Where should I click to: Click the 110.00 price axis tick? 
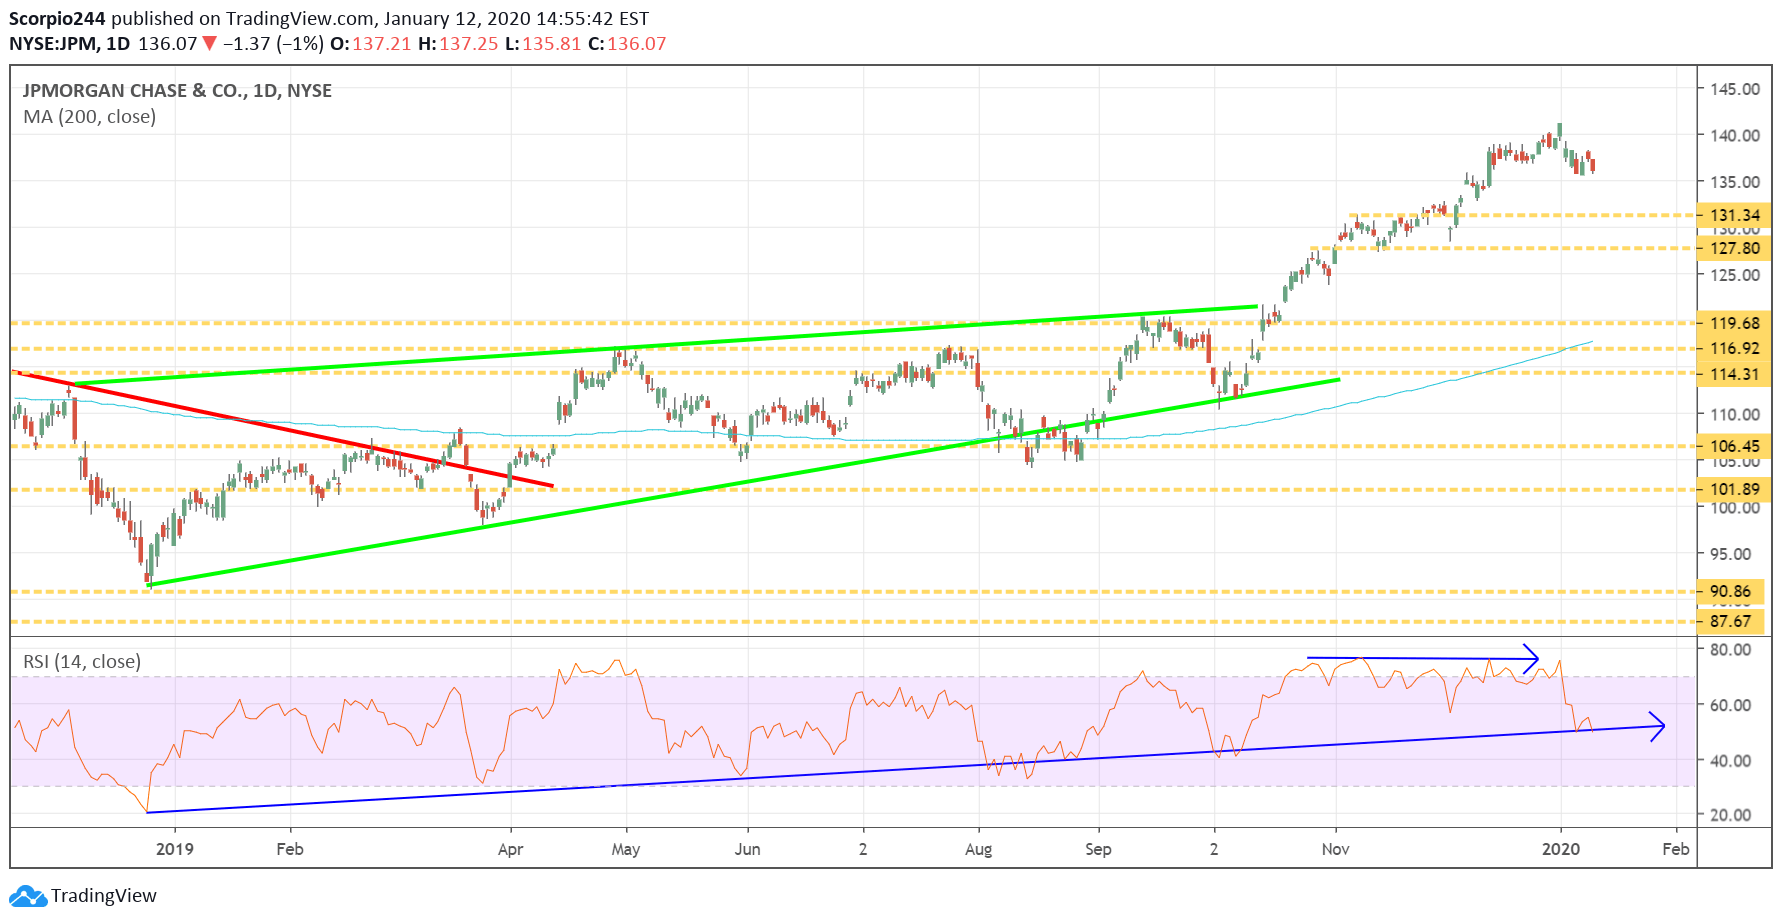(1735, 414)
